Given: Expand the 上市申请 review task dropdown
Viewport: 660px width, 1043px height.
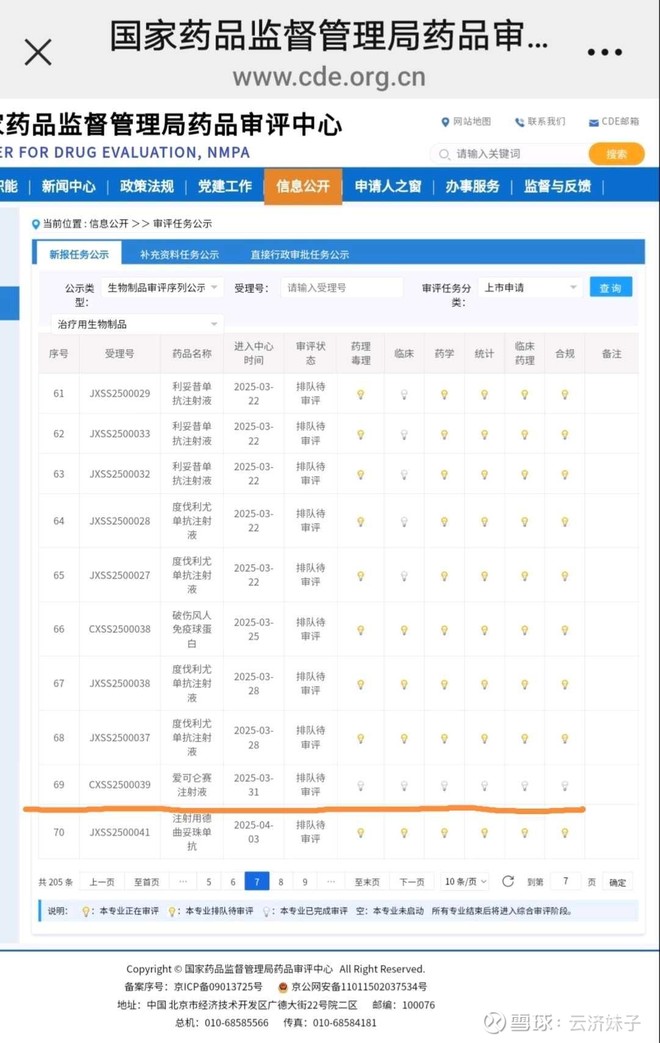Looking at the screenshot, I should [x=530, y=287].
